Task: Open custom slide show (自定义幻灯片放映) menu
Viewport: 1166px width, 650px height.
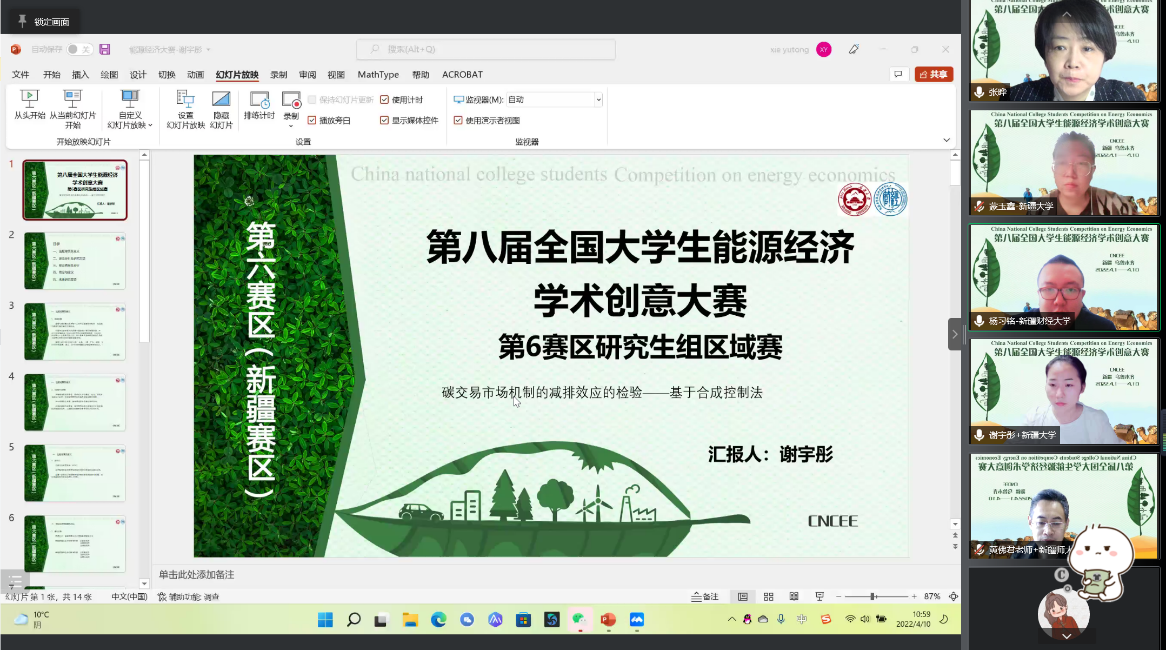Action: pyautogui.click(x=129, y=109)
